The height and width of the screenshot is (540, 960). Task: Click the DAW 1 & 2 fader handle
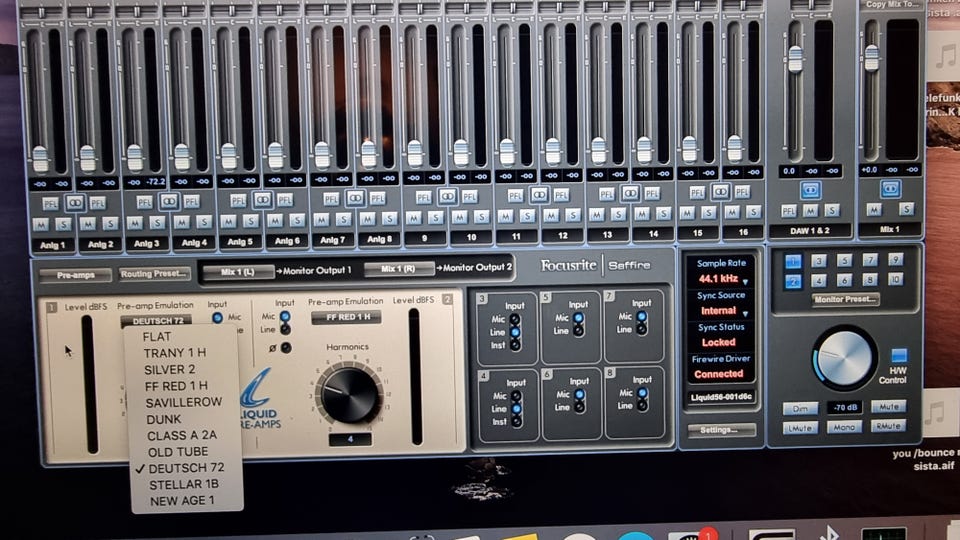795,59
